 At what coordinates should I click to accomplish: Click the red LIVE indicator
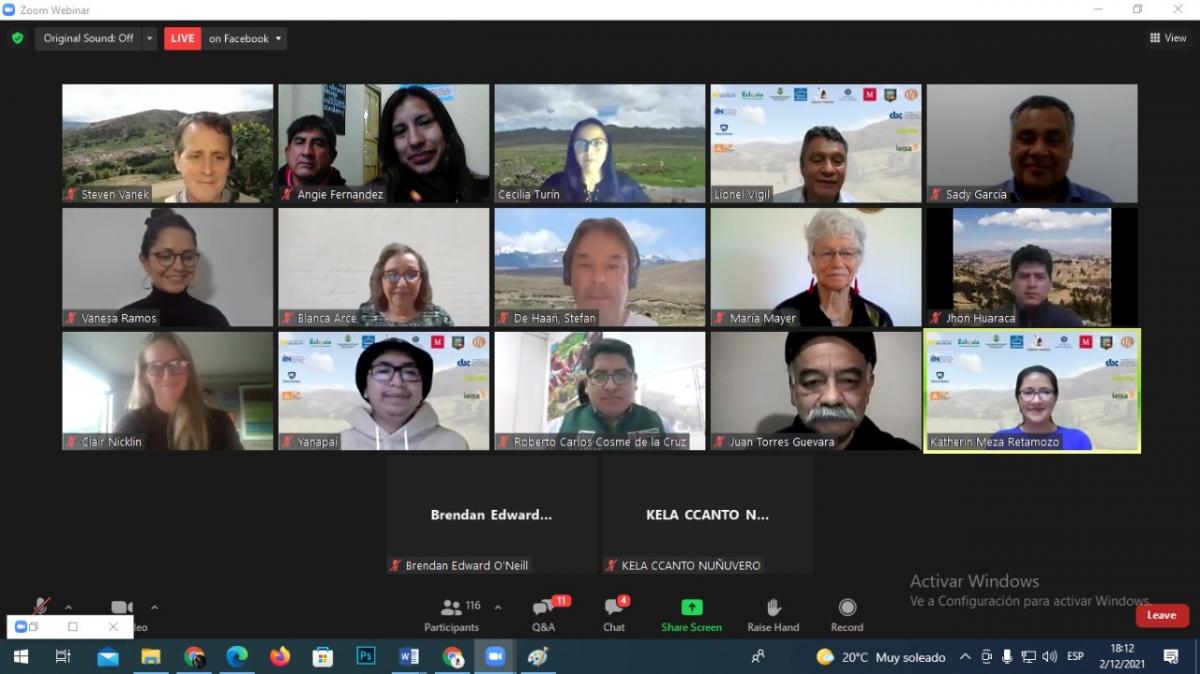click(x=183, y=38)
